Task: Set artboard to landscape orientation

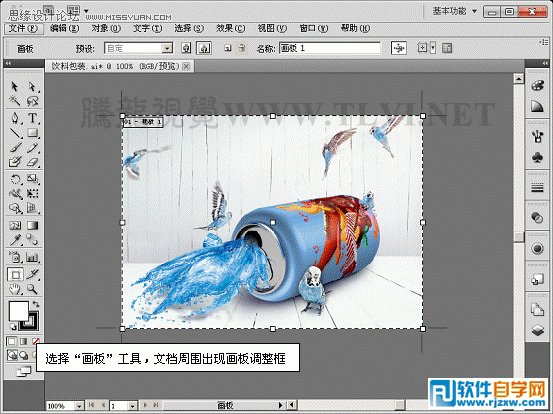Action: point(203,48)
